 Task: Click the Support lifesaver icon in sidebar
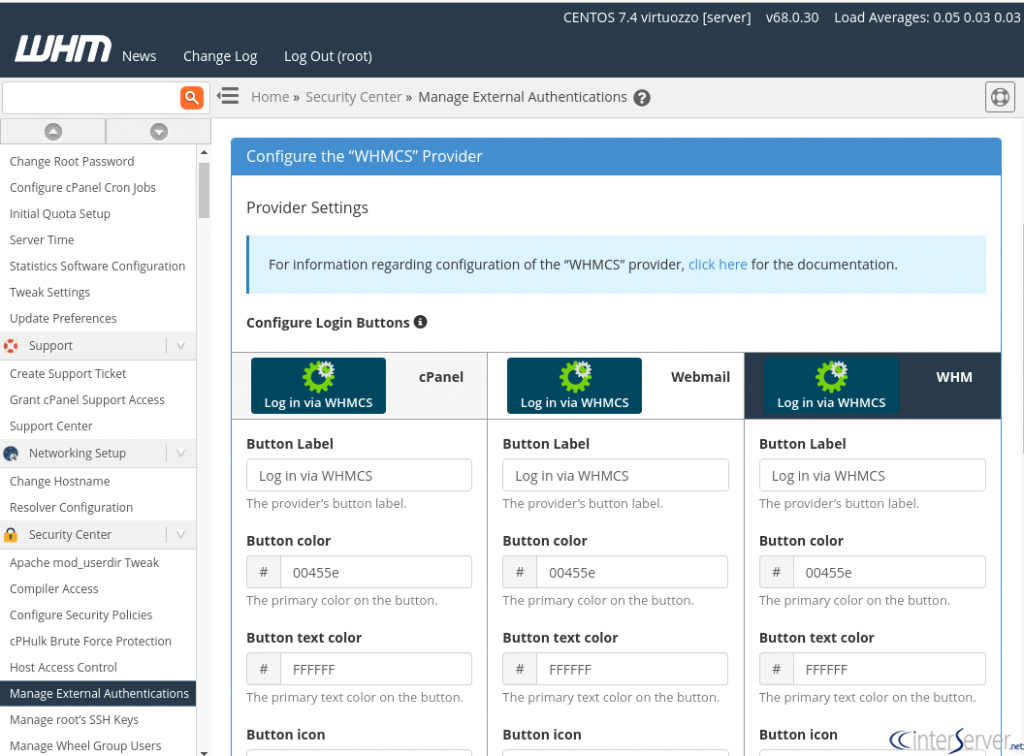coord(11,346)
